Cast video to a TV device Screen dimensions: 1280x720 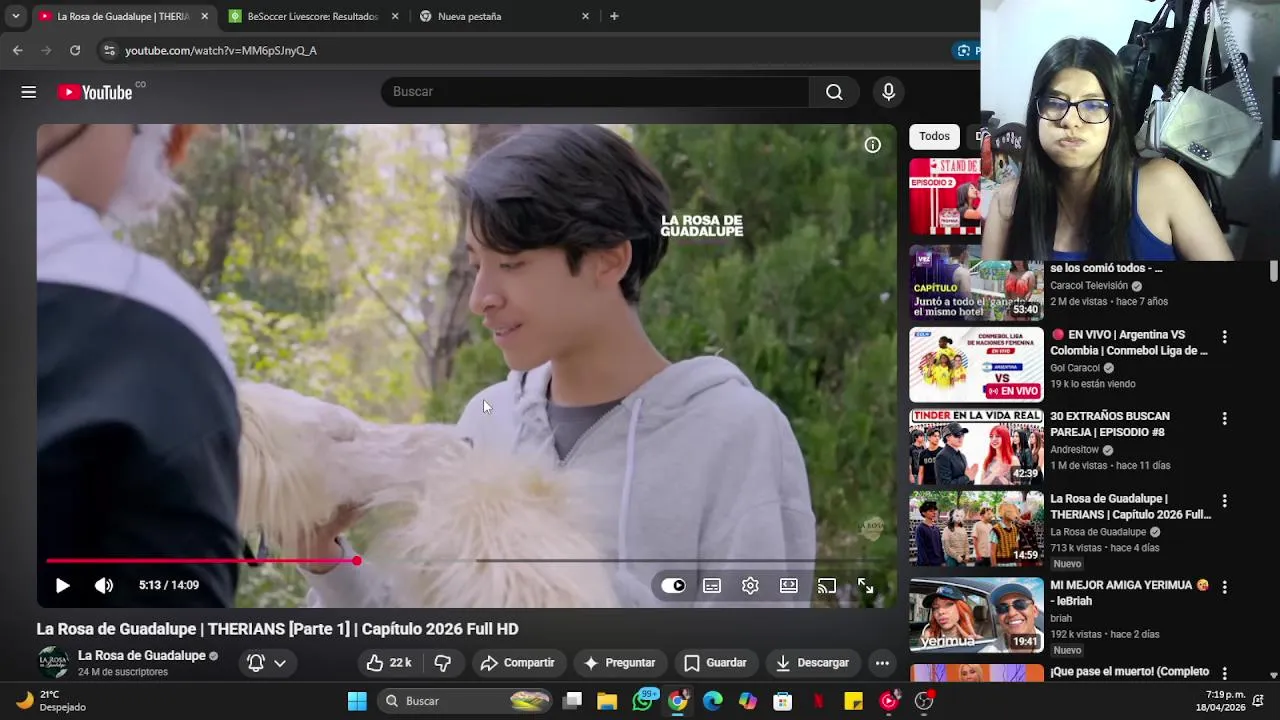(x=827, y=586)
